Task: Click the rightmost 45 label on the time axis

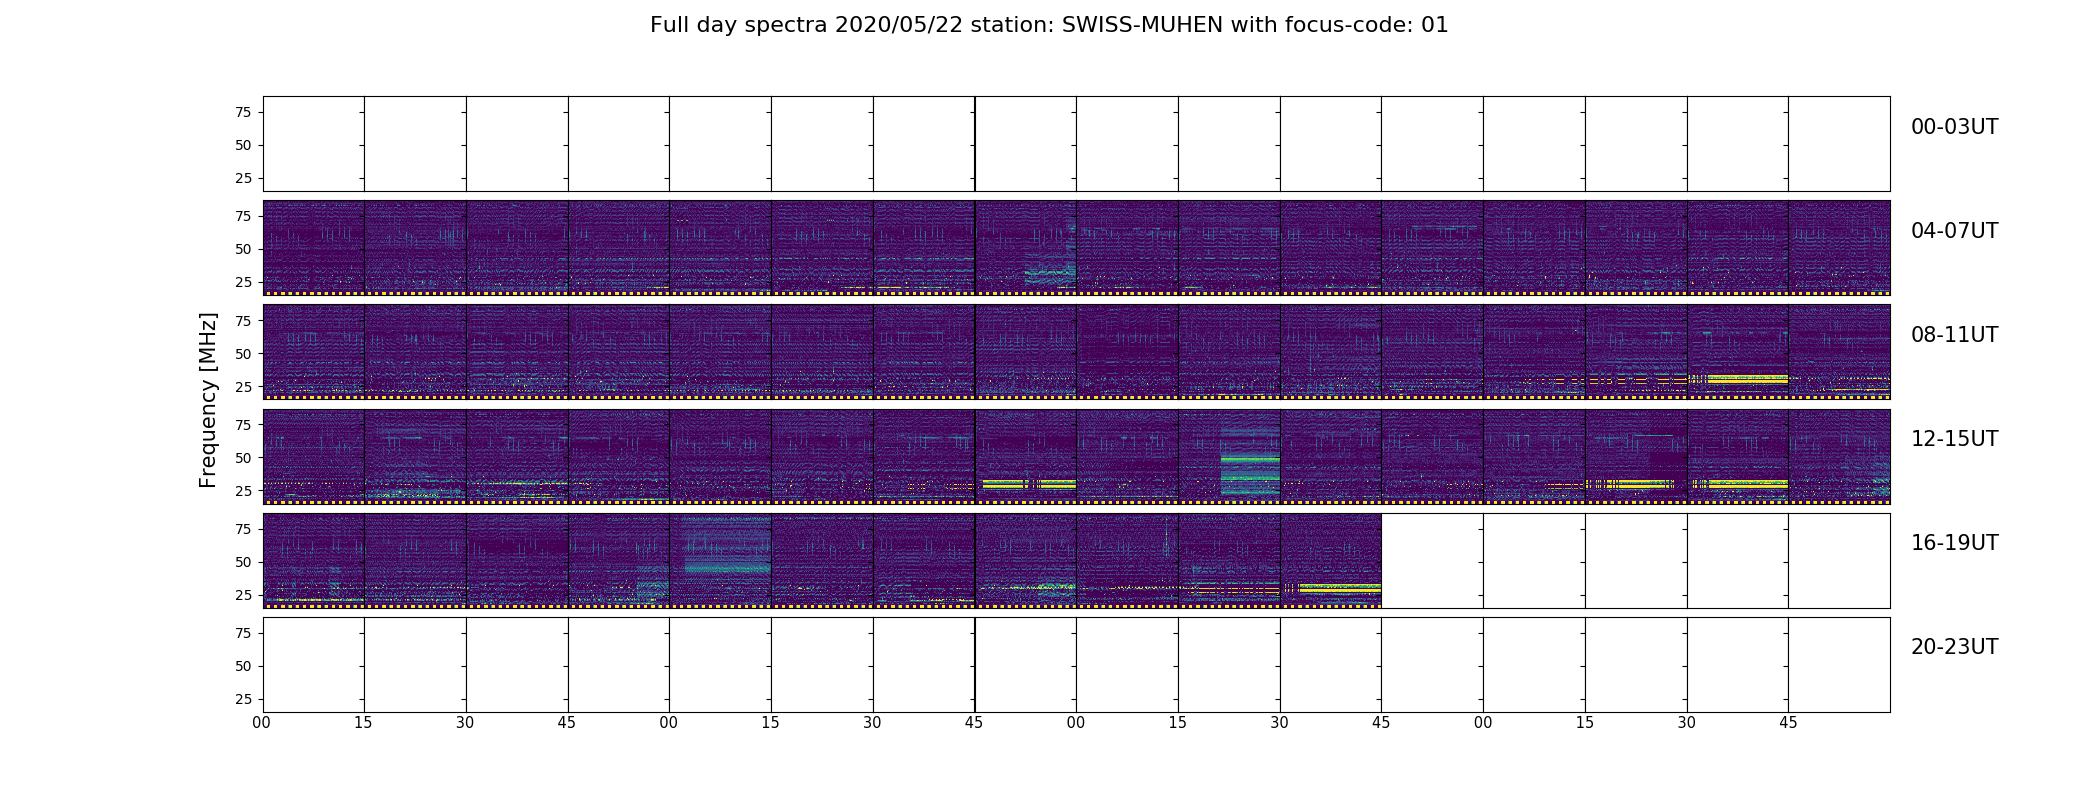Action: tap(1788, 723)
